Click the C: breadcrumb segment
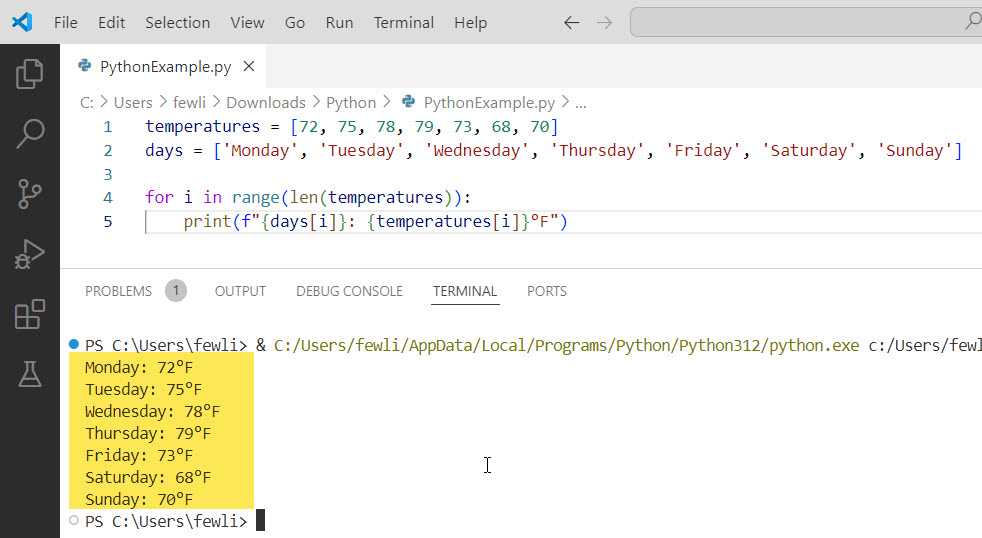Image resolution: width=982 pixels, height=538 pixels. pos(86,103)
